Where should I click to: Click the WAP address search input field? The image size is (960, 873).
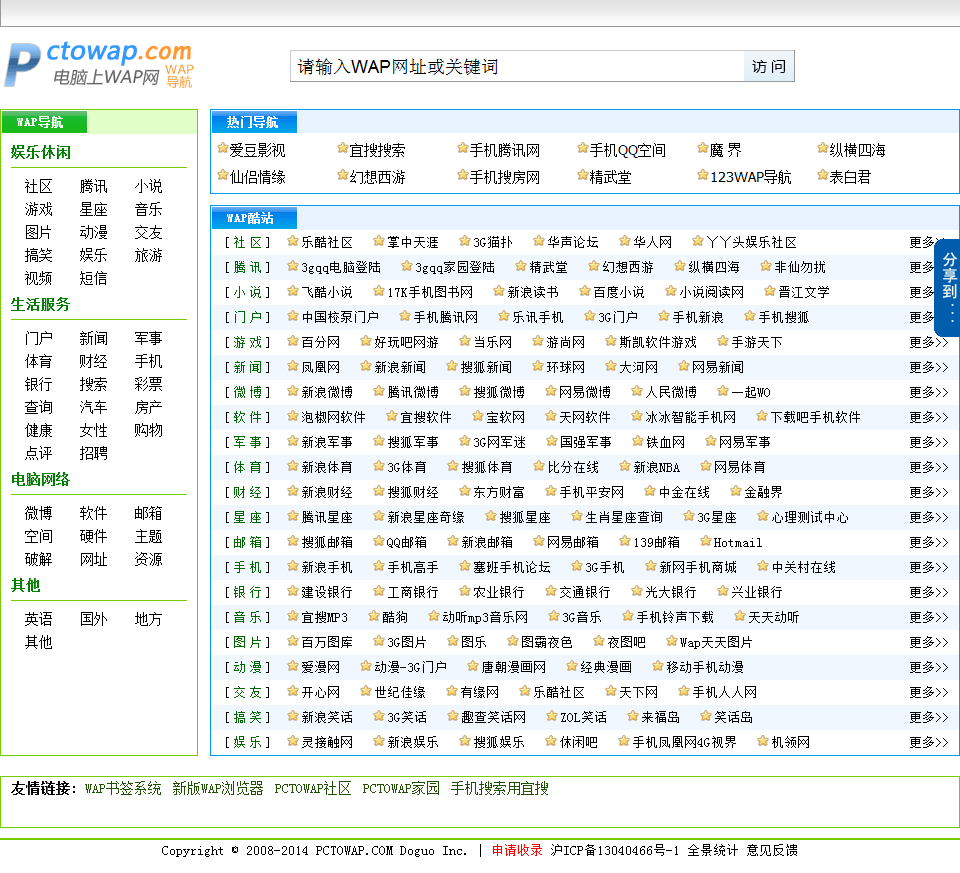[x=517, y=67]
